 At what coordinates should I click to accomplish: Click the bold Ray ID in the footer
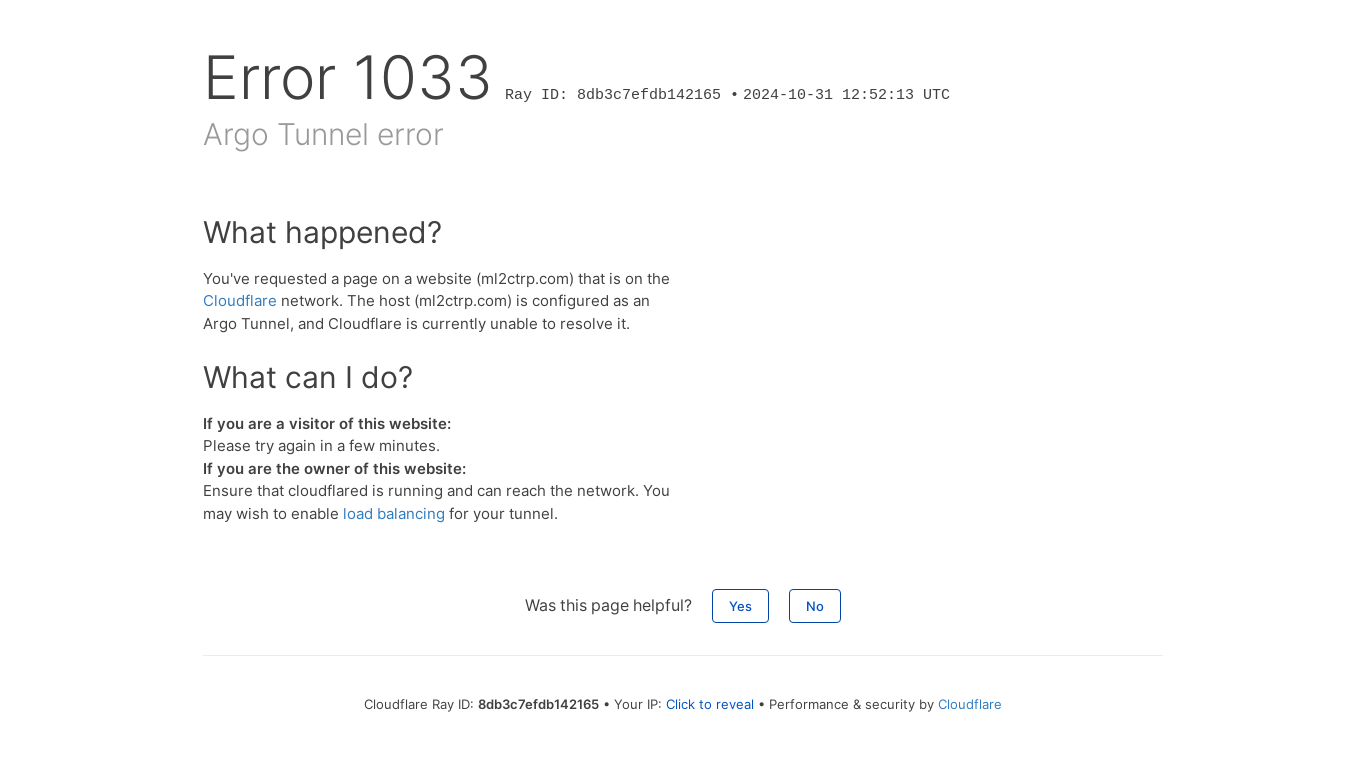[538, 705]
